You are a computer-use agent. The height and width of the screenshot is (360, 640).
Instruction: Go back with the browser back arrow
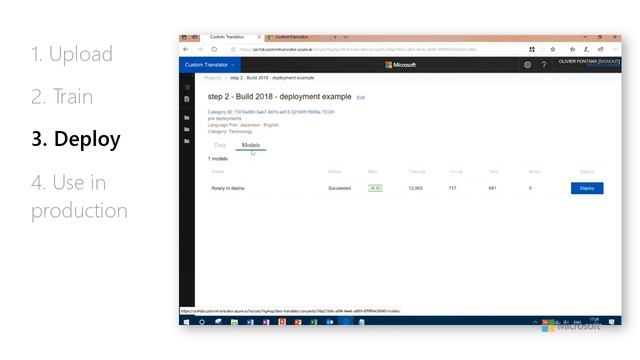pyautogui.click(x=186, y=49)
